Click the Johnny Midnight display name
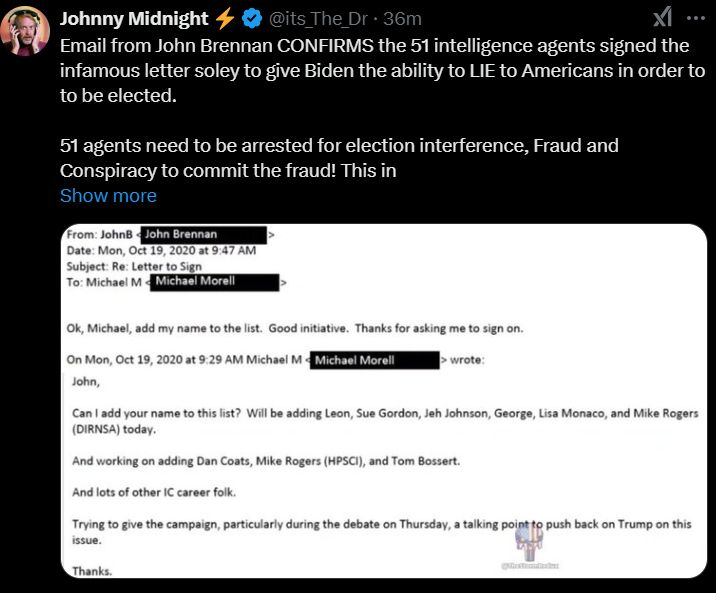The width and height of the screenshot is (716, 593). click(x=132, y=19)
